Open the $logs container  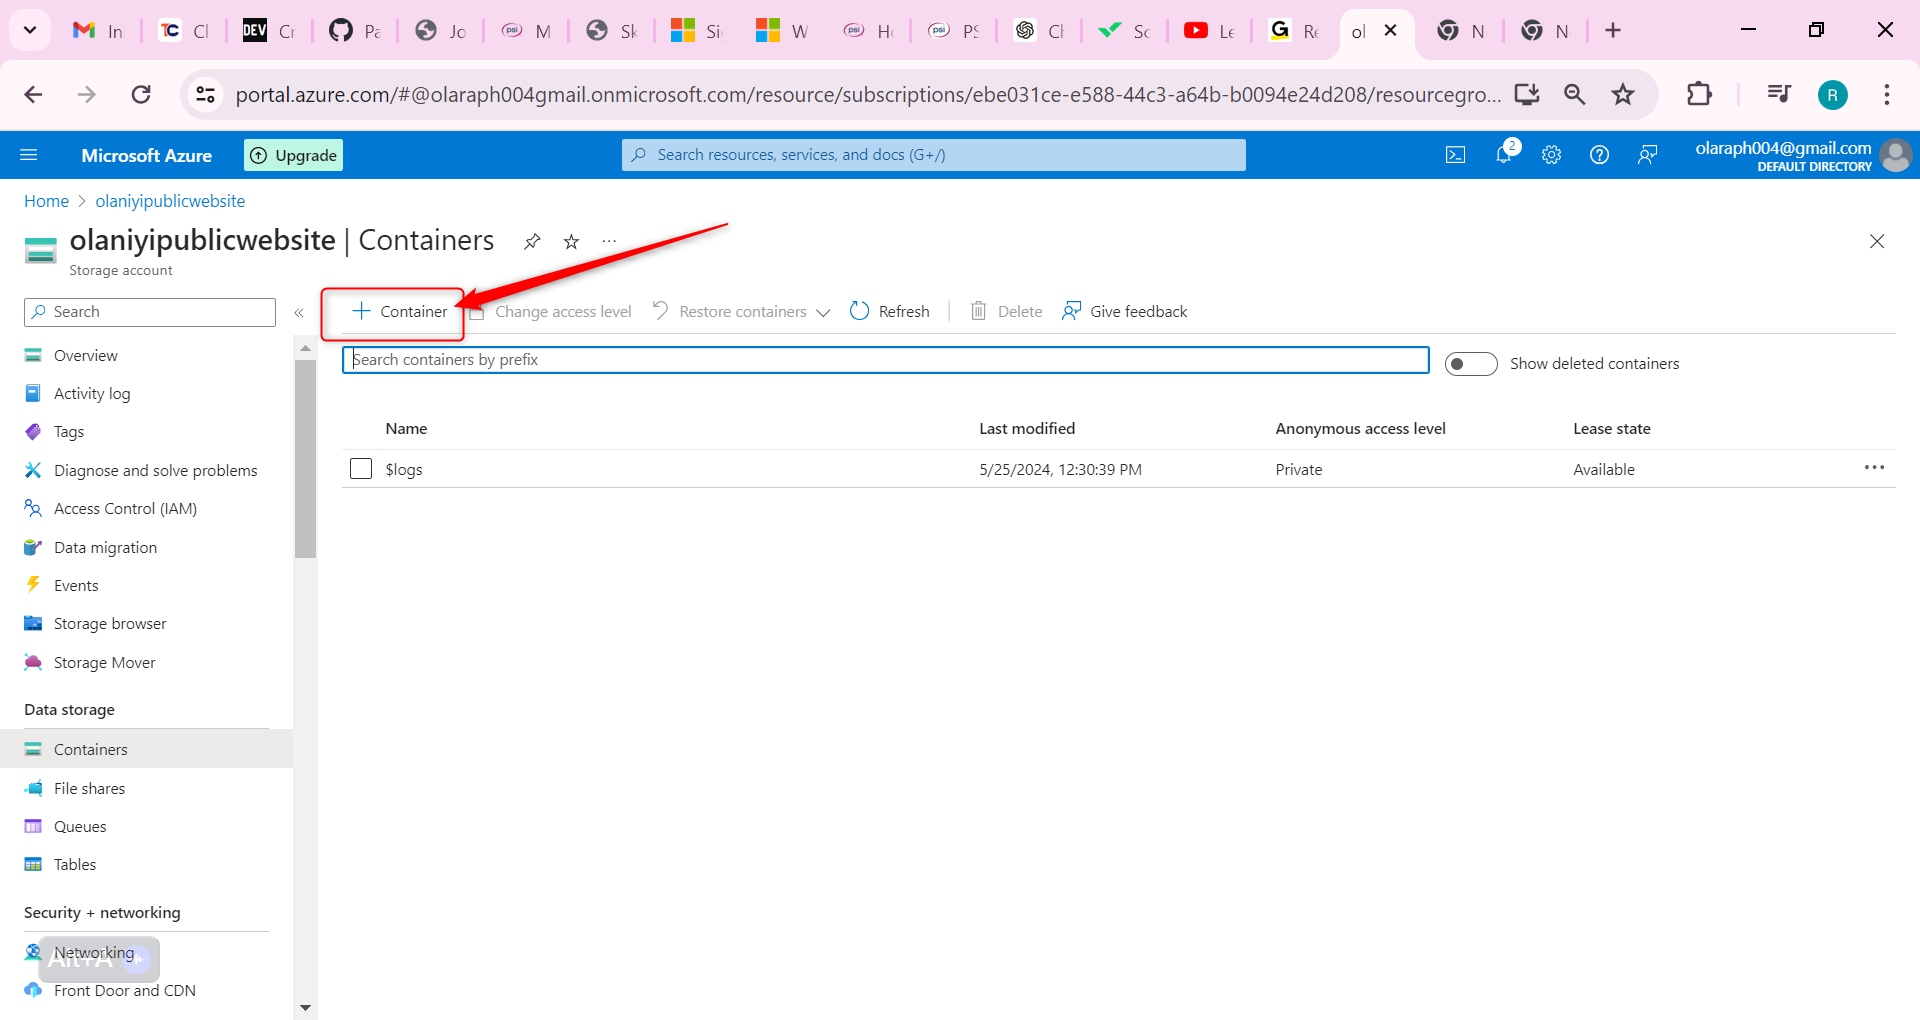(404, 470)
